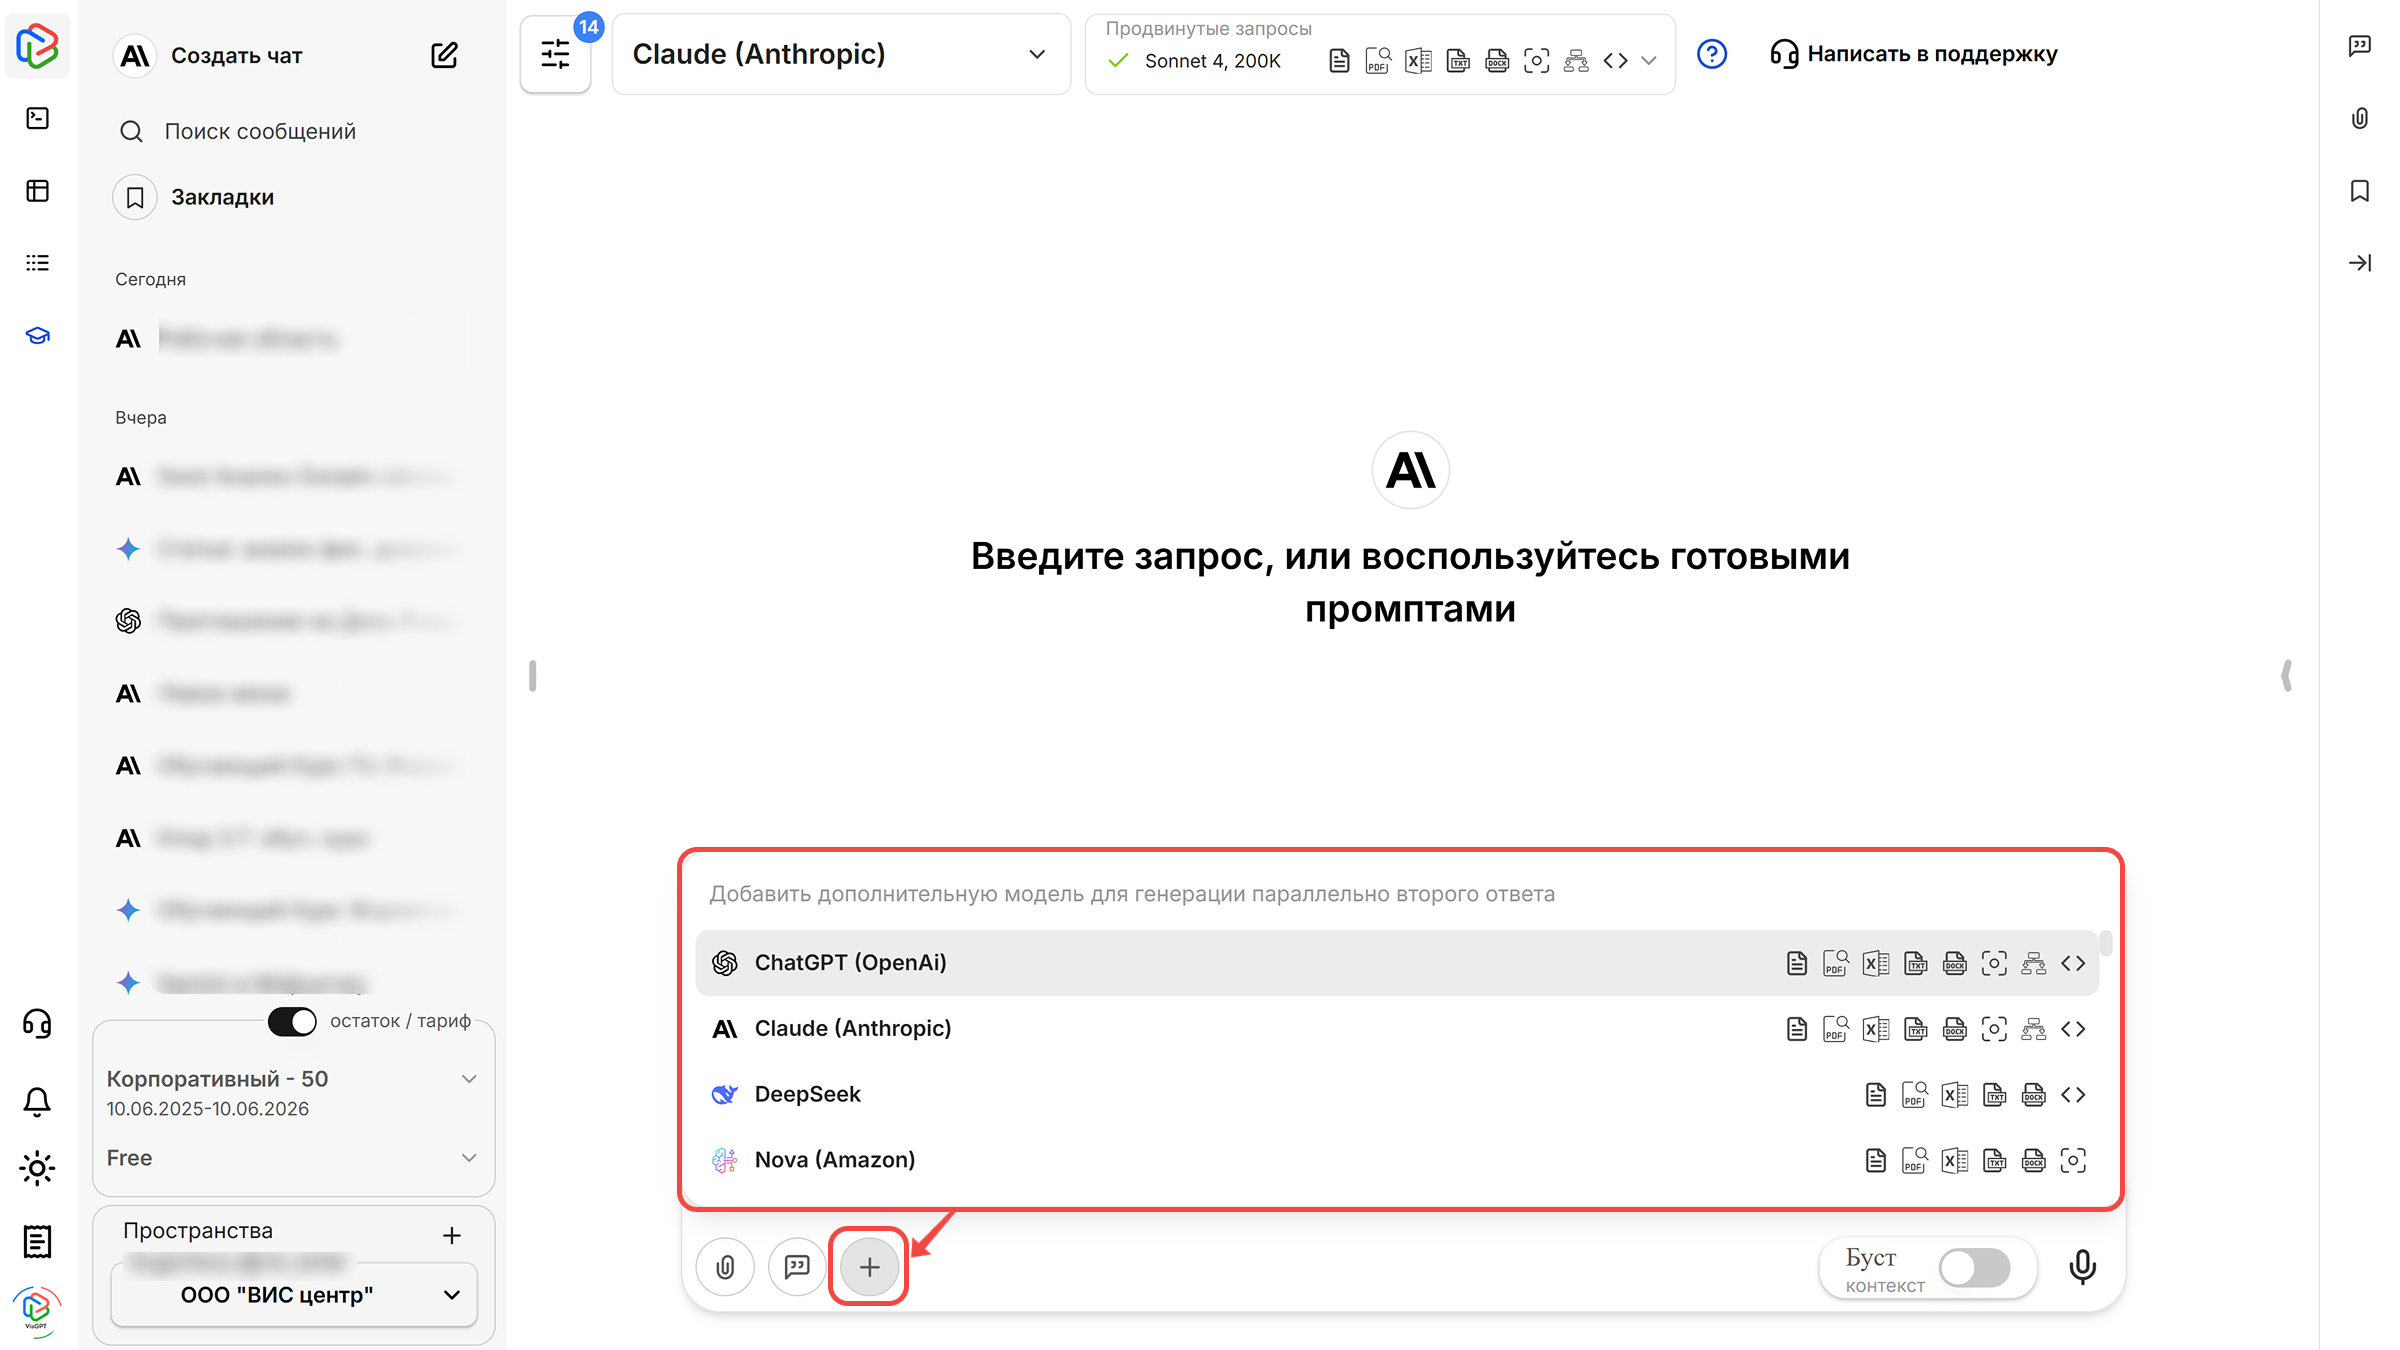Open the document notes icon in left rail
Image resolution: width=2400 pixels, height=1350 pixels.
pyautogui.click(x=38, y=1242)
